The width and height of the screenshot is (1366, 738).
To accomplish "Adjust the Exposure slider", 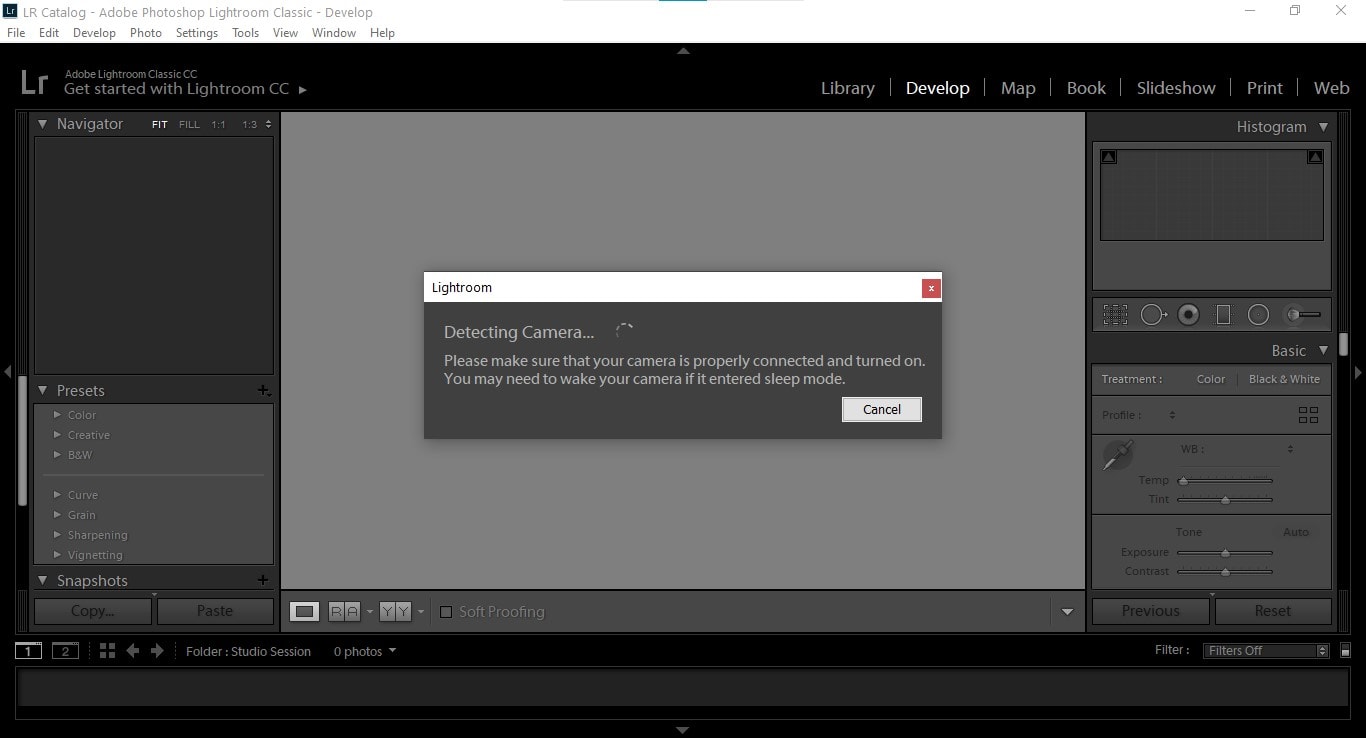I will click(x=1225, y=552).
